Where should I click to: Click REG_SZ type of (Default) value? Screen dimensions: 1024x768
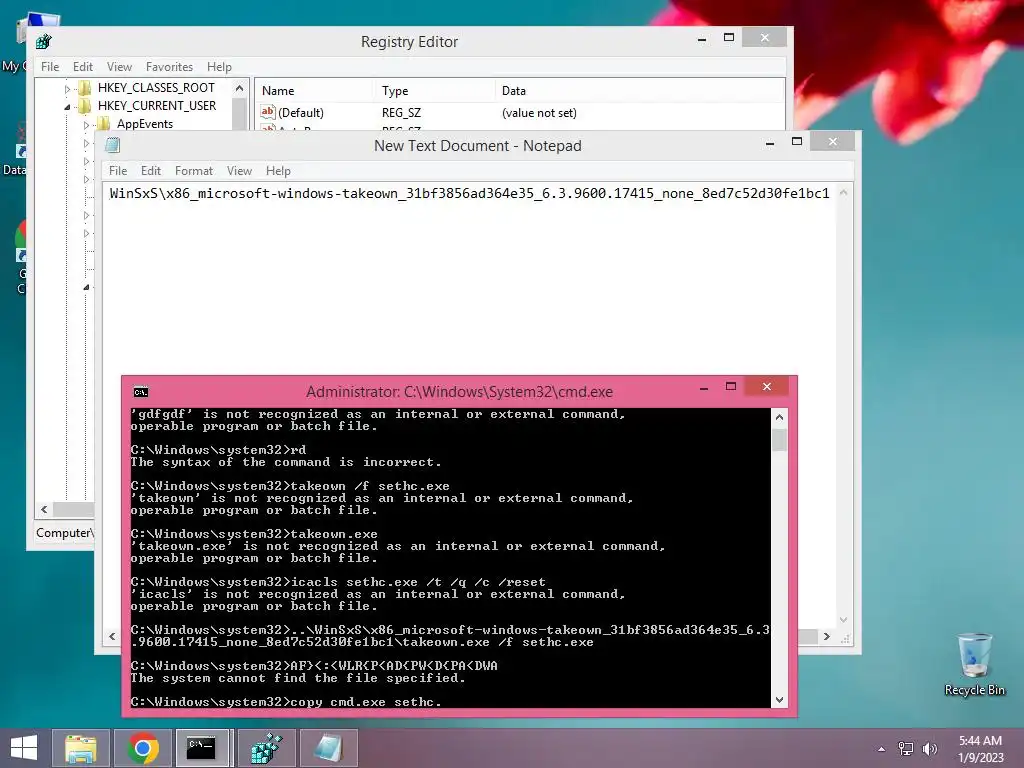[x=402, y=112]
